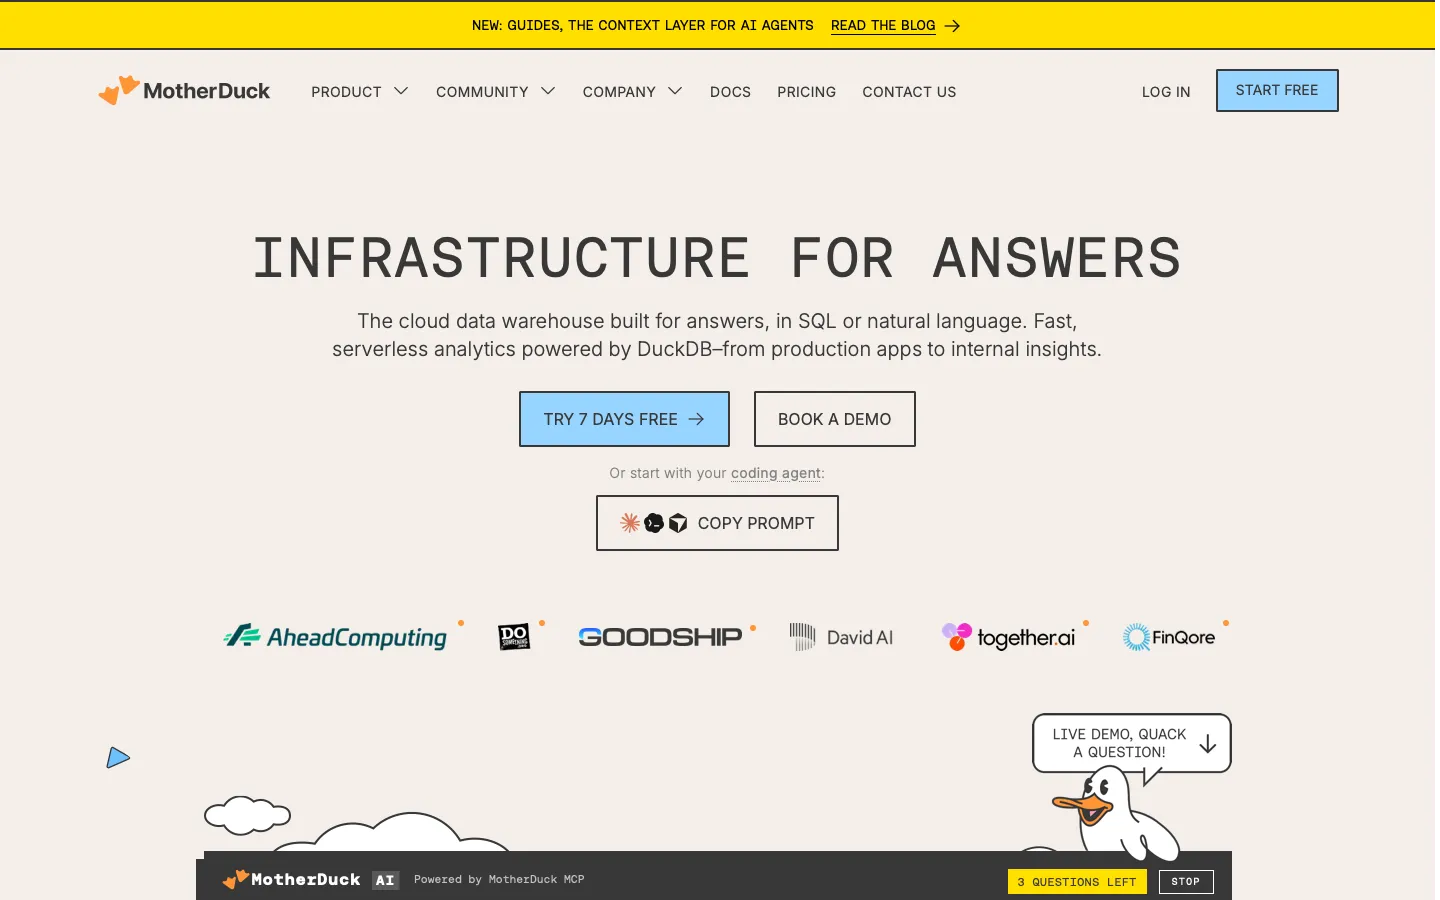This screenshot has height=900, width=1440.
Task: Click the down arrow in the Live Demo bubble
Action: coord(1208,744)
